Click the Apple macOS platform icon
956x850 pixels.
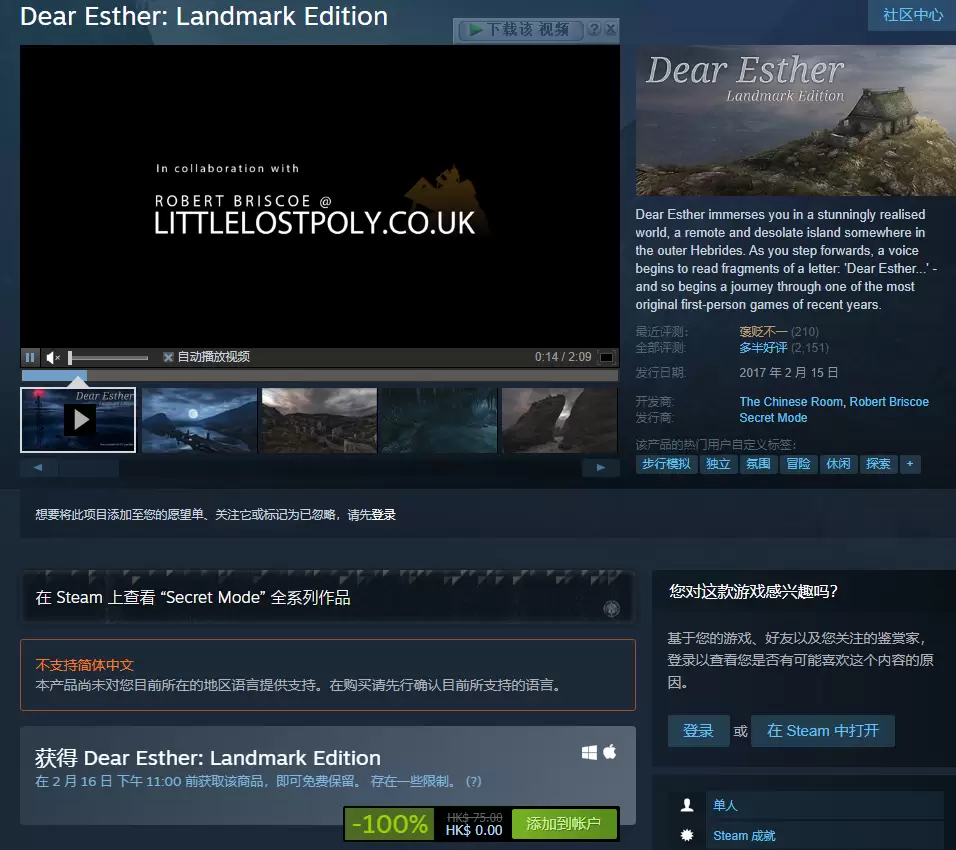point(610,752)
